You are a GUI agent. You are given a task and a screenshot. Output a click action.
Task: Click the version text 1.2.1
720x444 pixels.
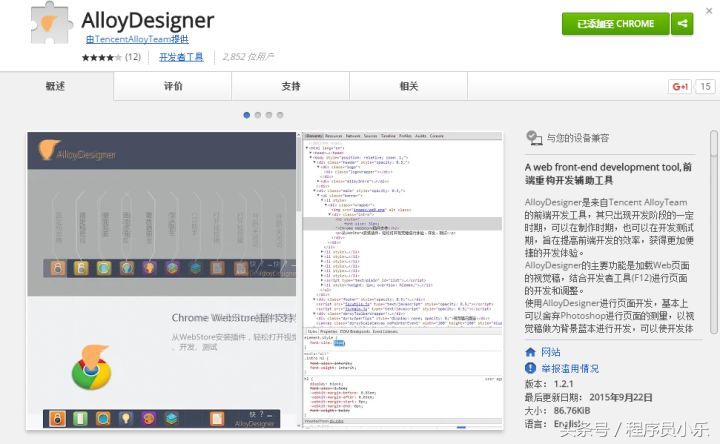point(563,384)
